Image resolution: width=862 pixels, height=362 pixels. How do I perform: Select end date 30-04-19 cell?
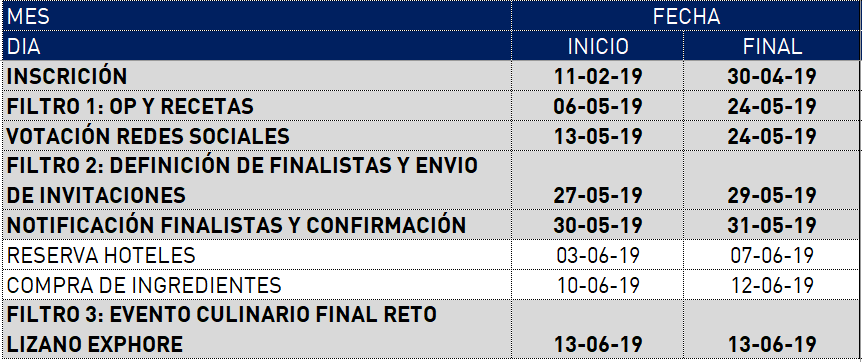point(772,76)
